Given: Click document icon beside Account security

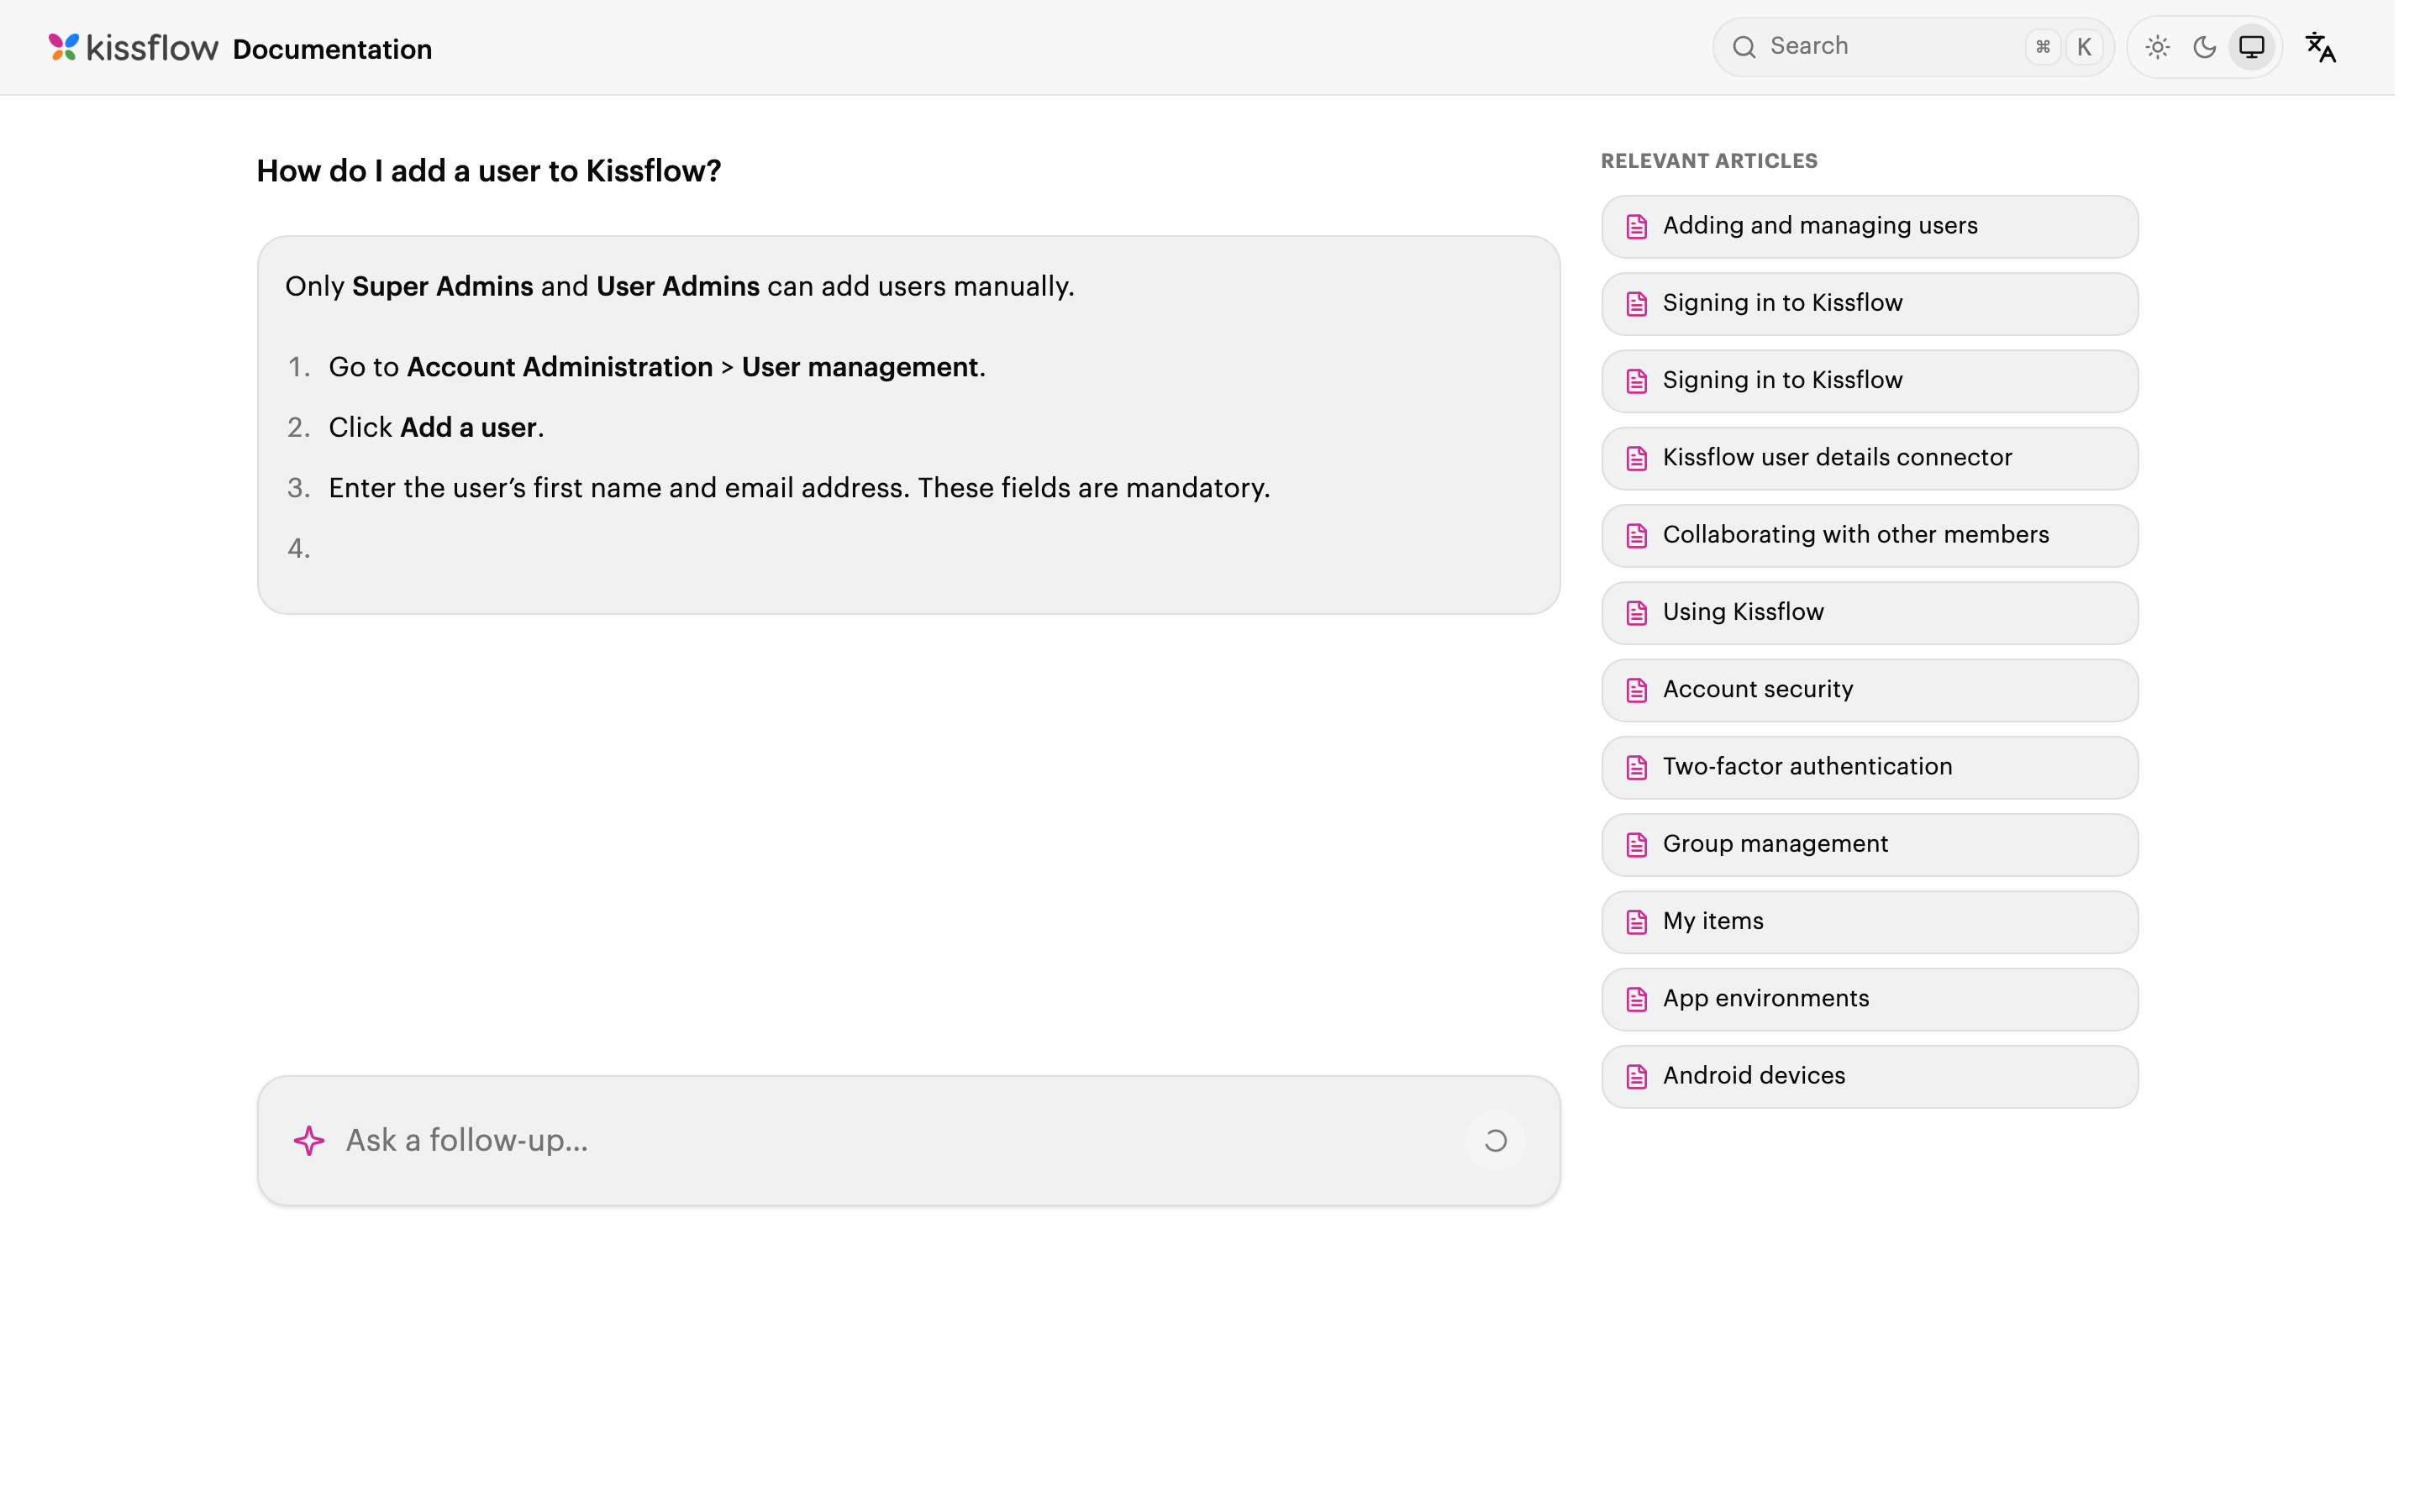Looking at the screenshot, I should pos(1636,690).
